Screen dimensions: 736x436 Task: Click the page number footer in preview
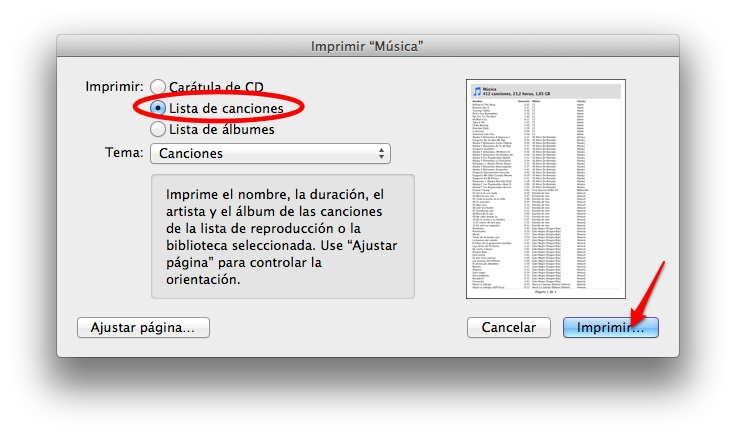[x=545, y=292]
